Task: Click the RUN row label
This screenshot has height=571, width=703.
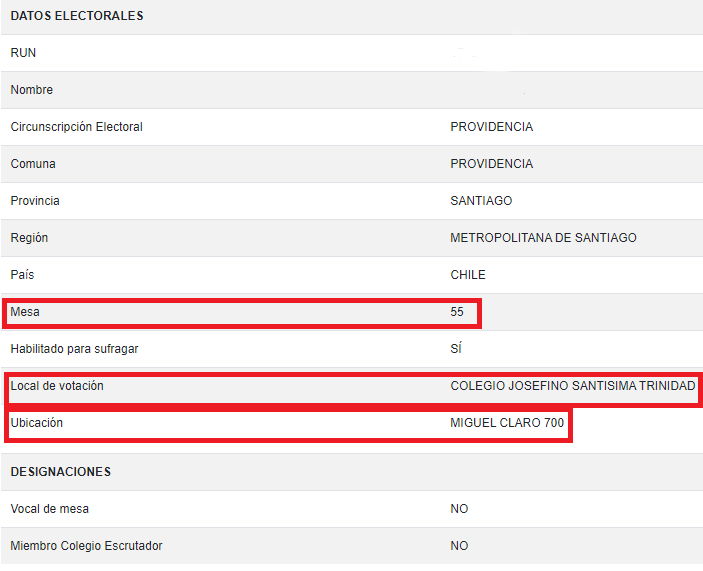Action: [x=23, y=53]
